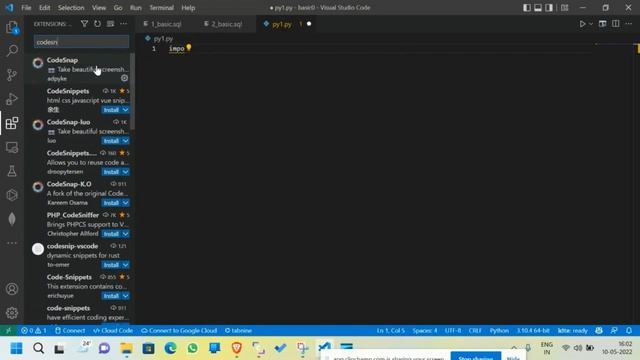Viewport: 640px width, 360px height.
Task: Toggle secondary side bar visibility
Action: pos(549,8)
